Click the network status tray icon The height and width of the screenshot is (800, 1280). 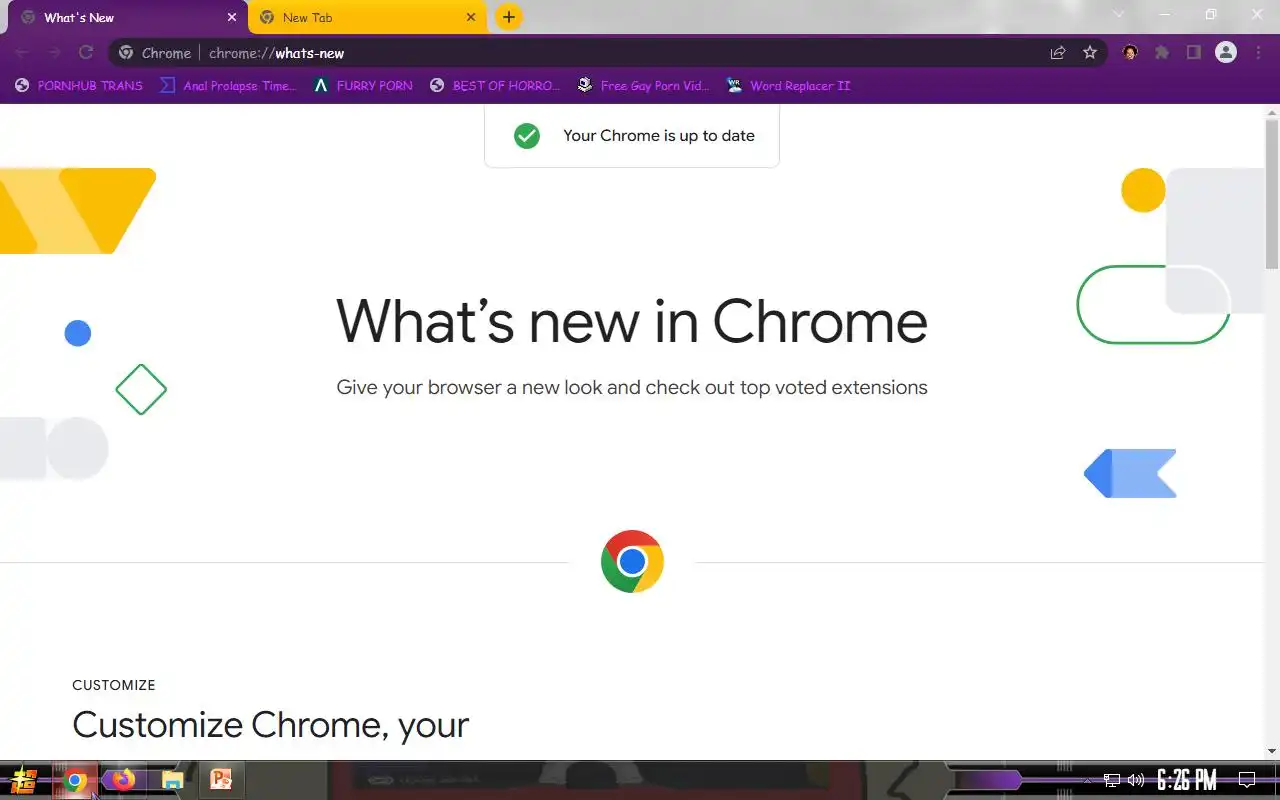pyautogui.click(x=1112, y=780)
